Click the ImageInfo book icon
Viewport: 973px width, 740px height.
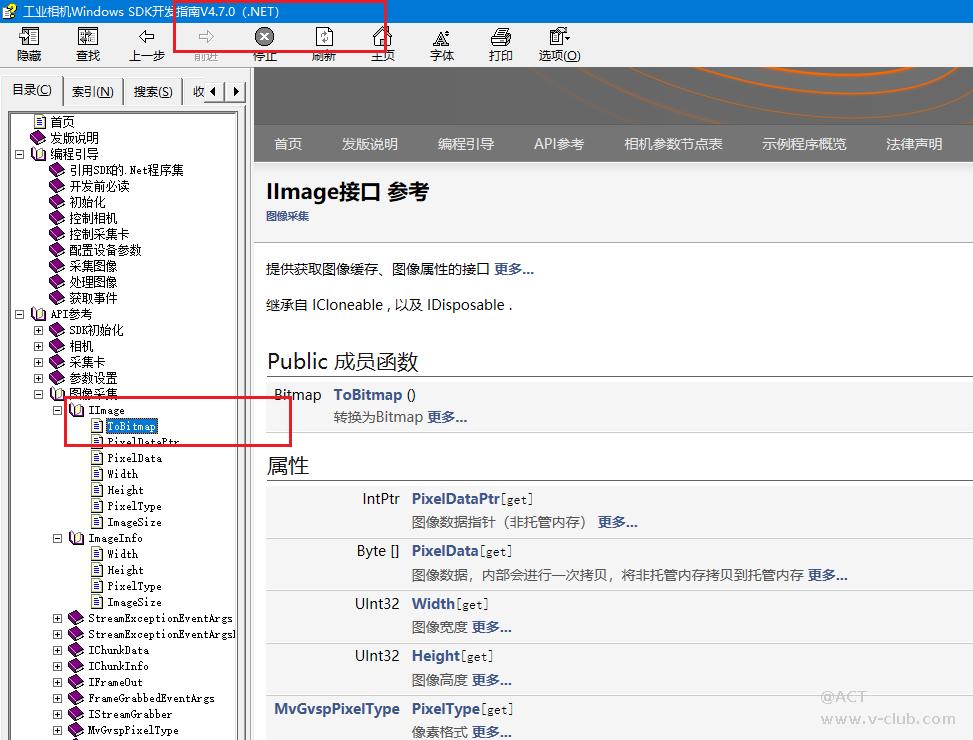point(76,538)
